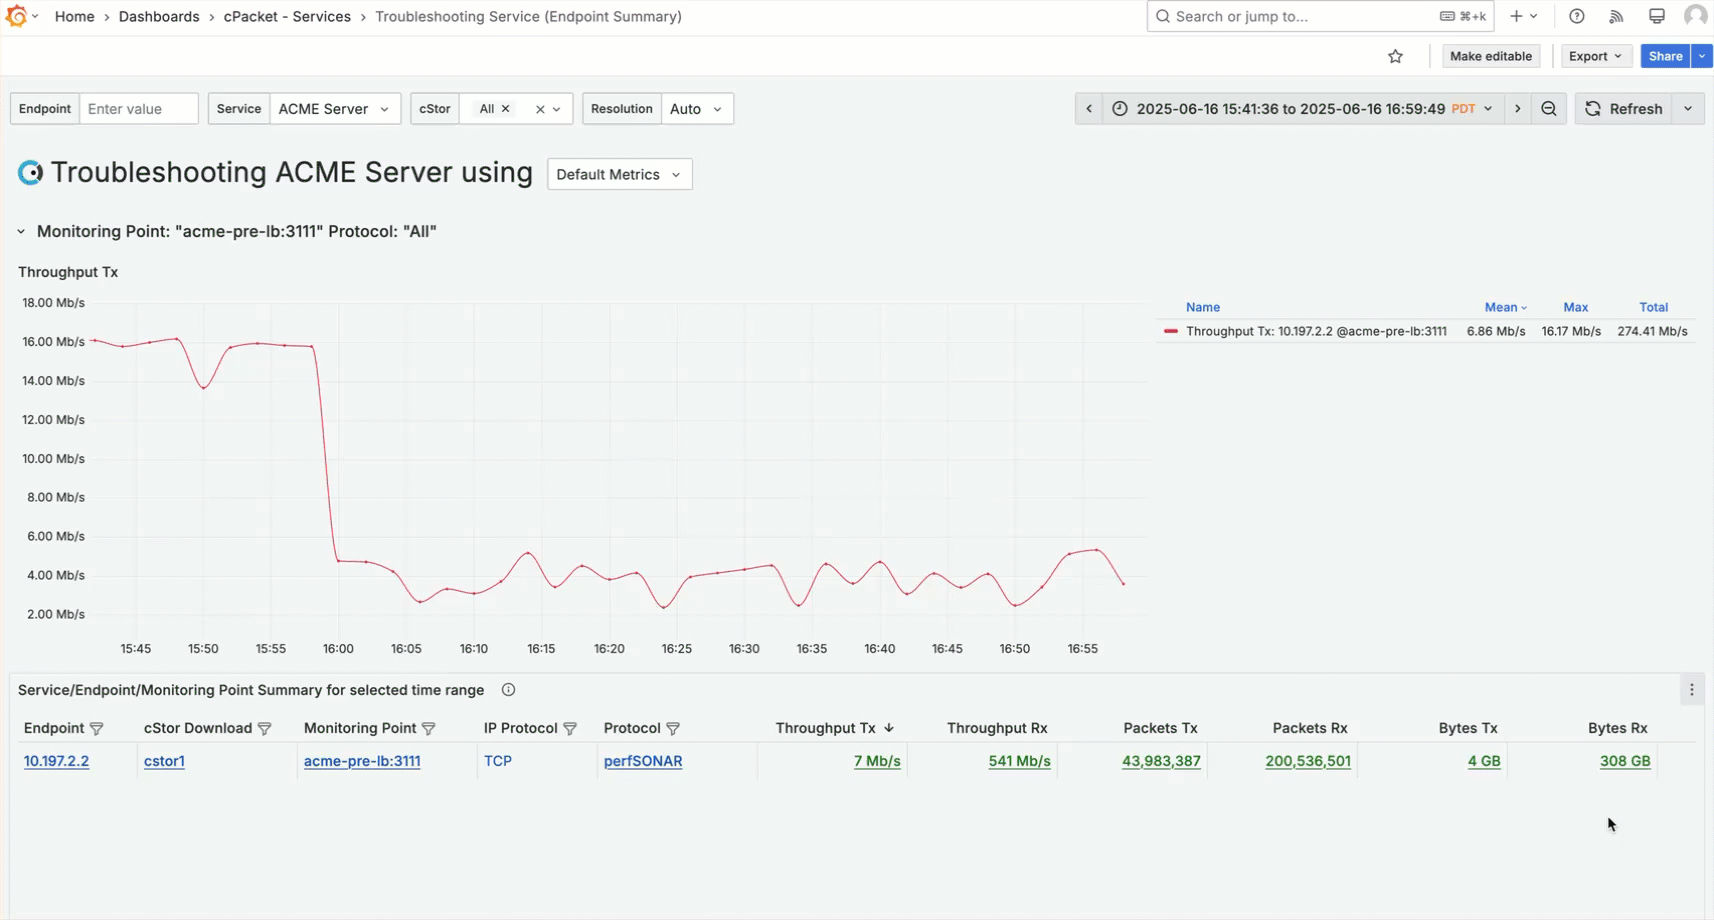Open the perfSONAR protocol link
Screen dimensions: 1714x920
pos(643,761)
